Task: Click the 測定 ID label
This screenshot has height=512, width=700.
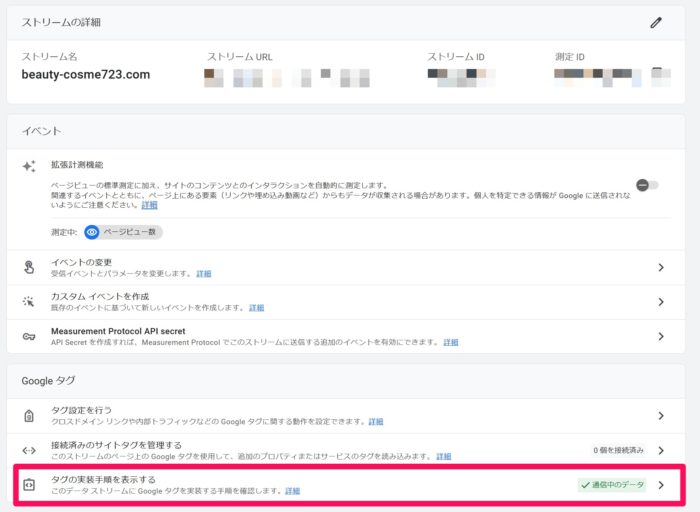Action: tap(570, 57)
